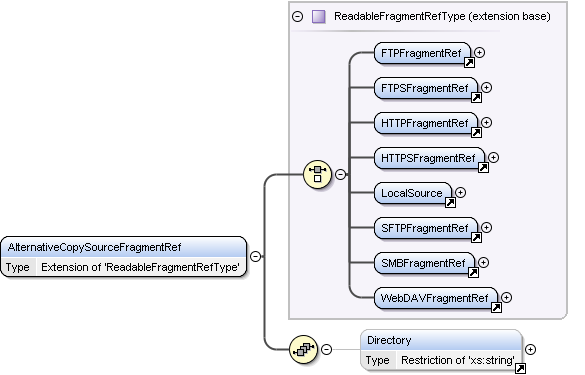Expand the SFTPFragmentRef node

click(487, 228)
